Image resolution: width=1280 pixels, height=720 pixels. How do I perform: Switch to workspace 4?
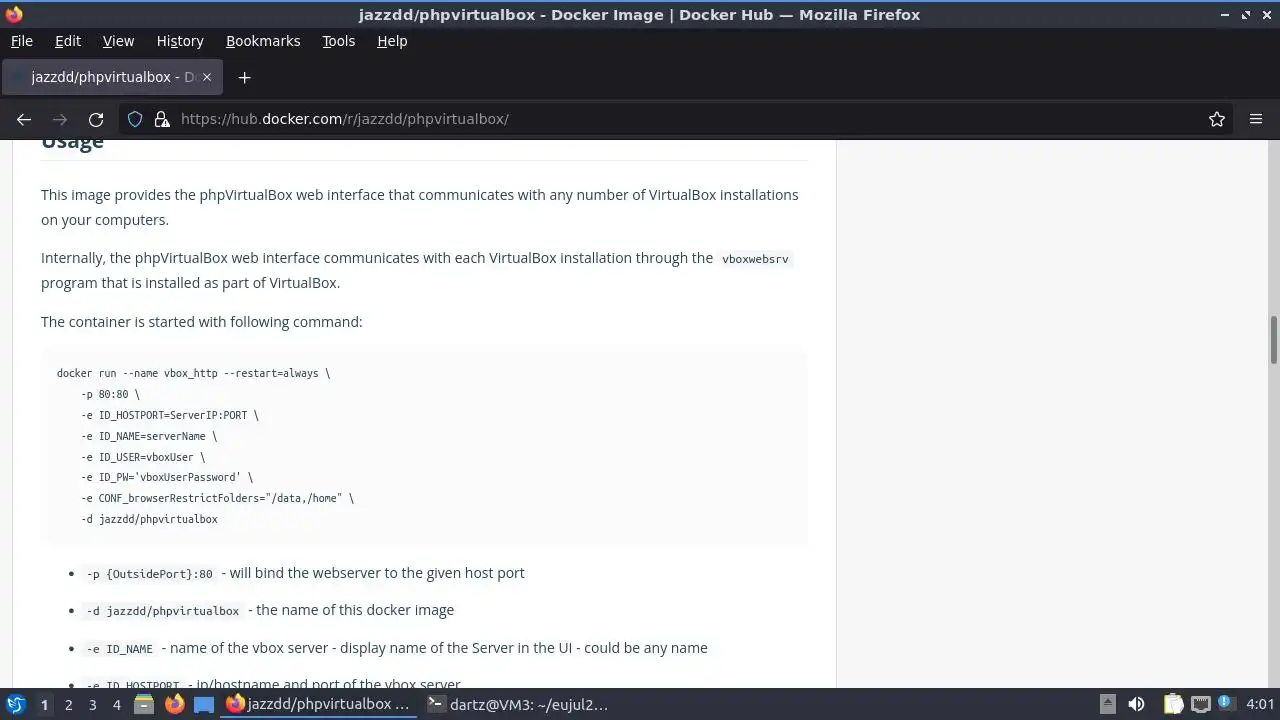(116, 705)
